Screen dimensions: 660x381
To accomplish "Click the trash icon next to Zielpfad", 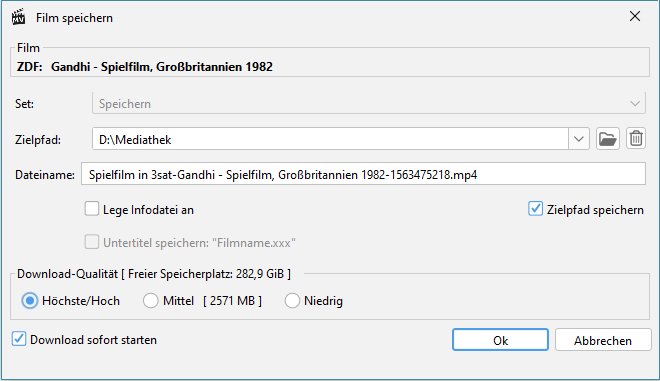I will pyautogui.click(x=636, y=139).
